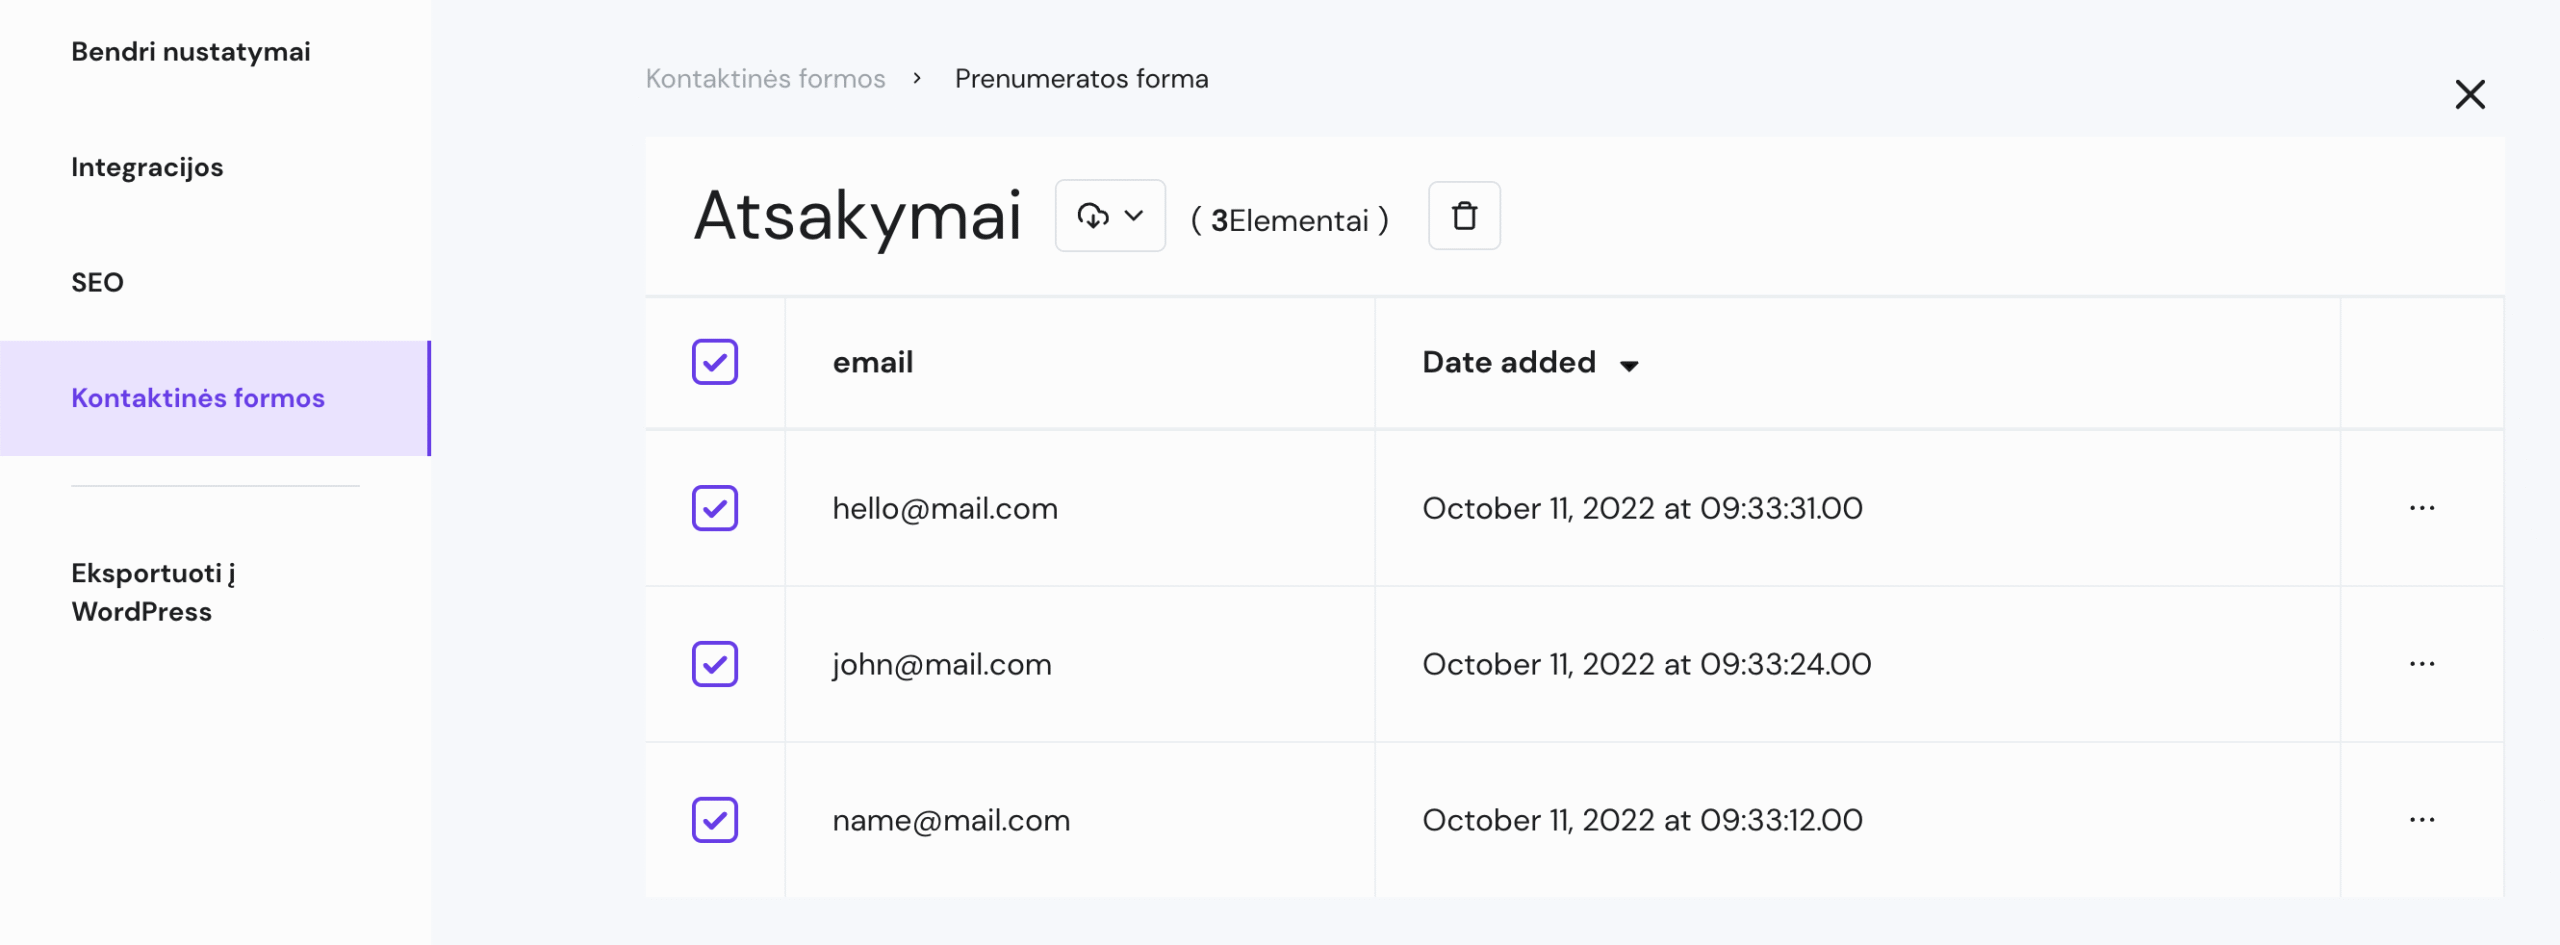The height and width of the screenshot is (945, 2560).
Task: Select Kontaktinės formos in sidebar
Action: pos(198,398)
